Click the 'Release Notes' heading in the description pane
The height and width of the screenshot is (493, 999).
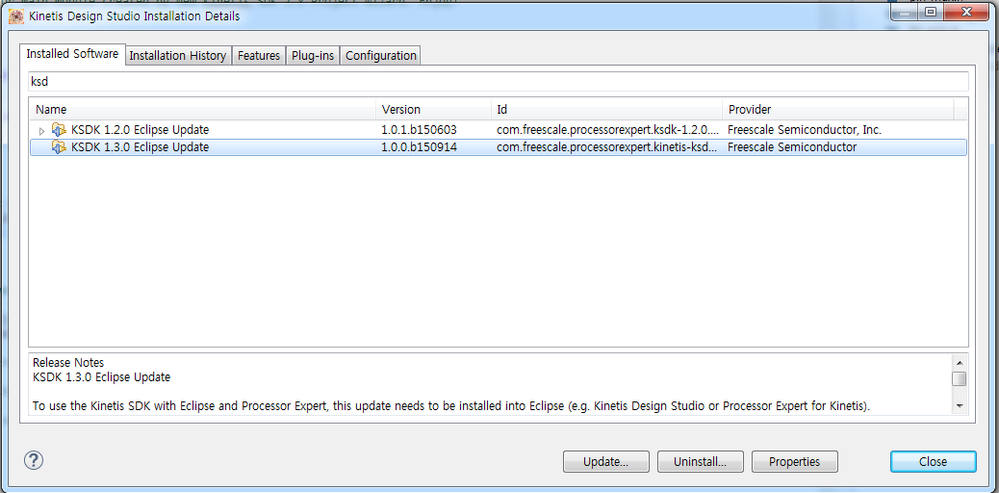click(x=68, y=362)
